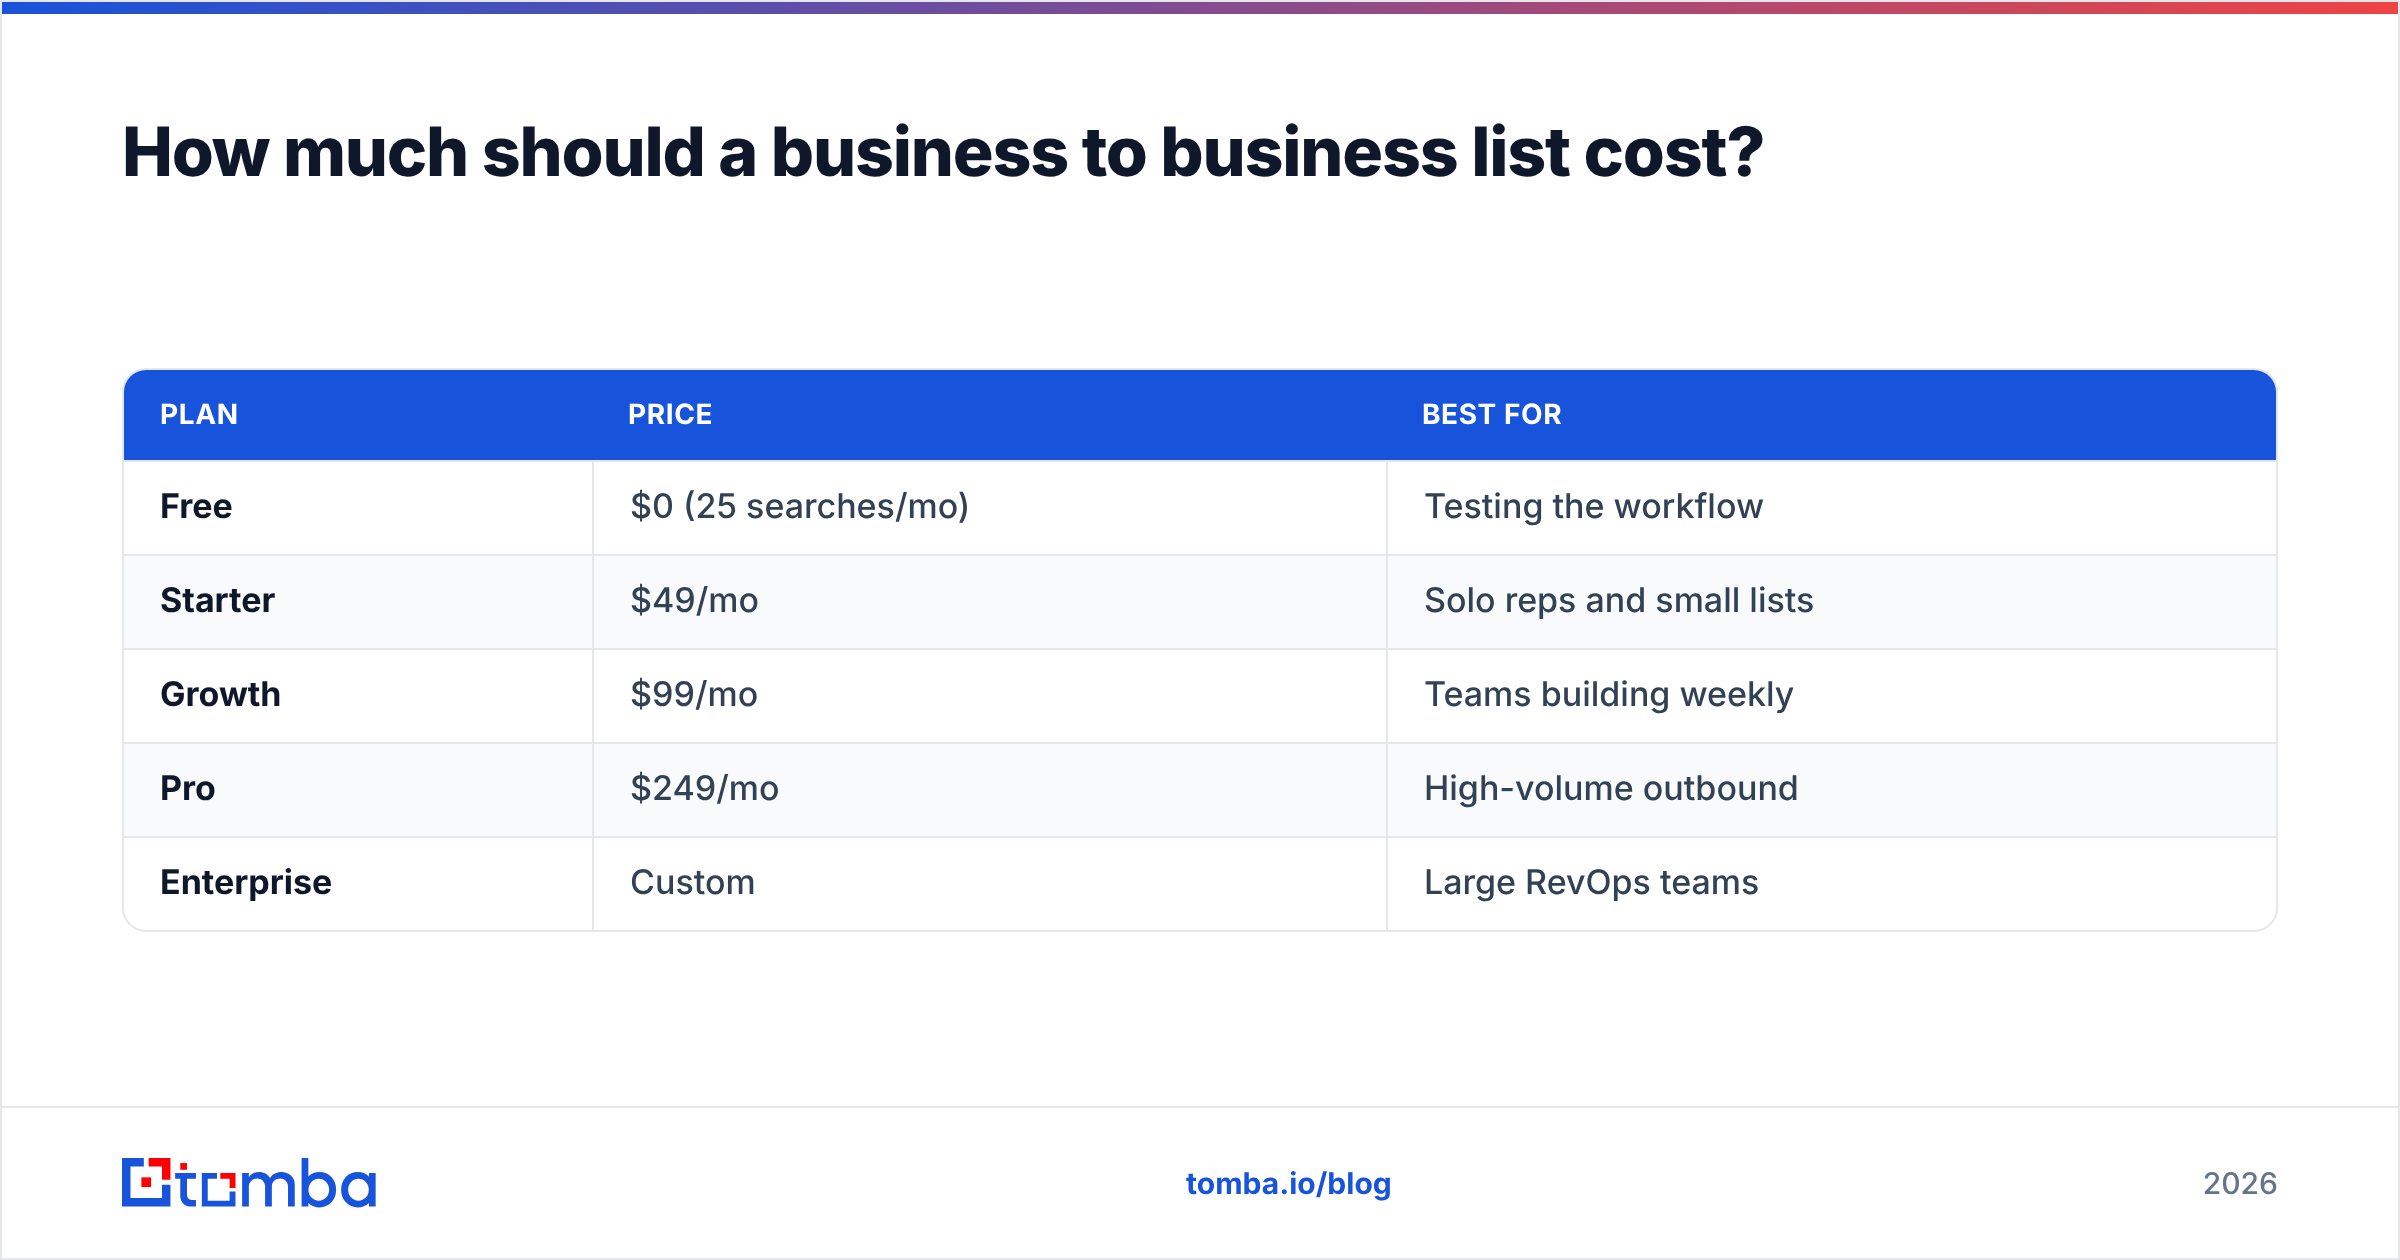Click the PLAN column header
Screen dimensions: 2400x1260
pos(199,414)
